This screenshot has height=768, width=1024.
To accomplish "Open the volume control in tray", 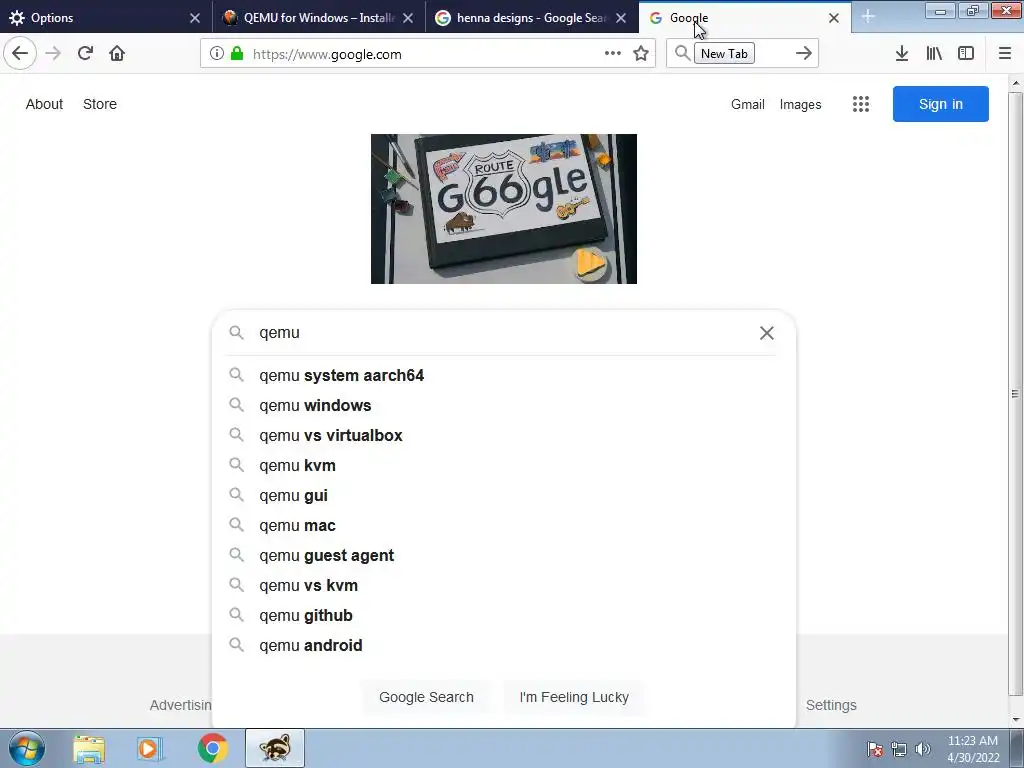I will coord(923,749).
